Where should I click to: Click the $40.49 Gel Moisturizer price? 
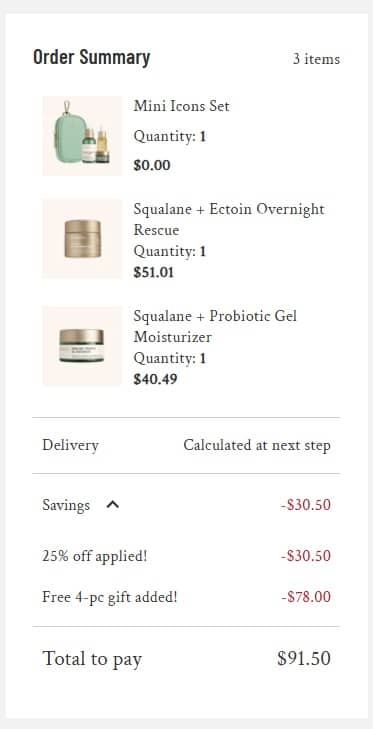(155, 379)
